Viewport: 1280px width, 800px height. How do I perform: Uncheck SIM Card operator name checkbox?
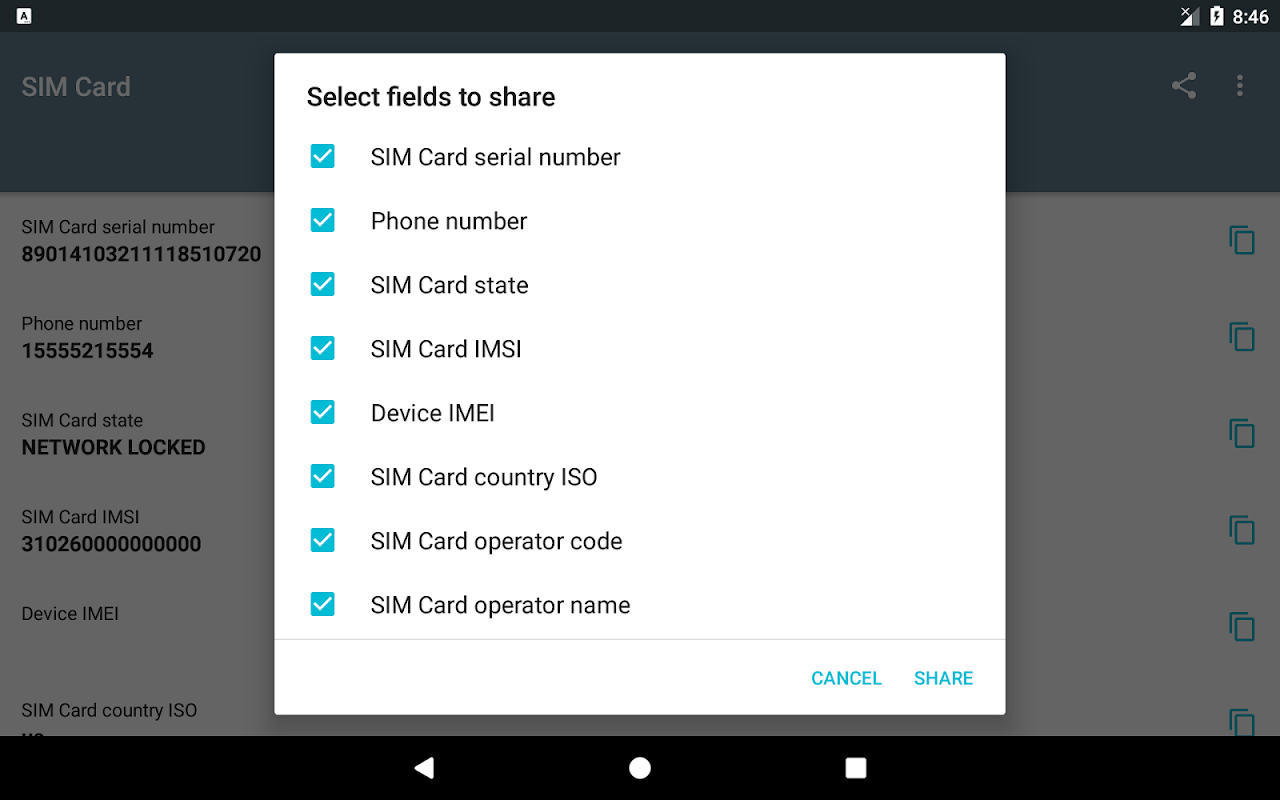(x=322, y=604)
